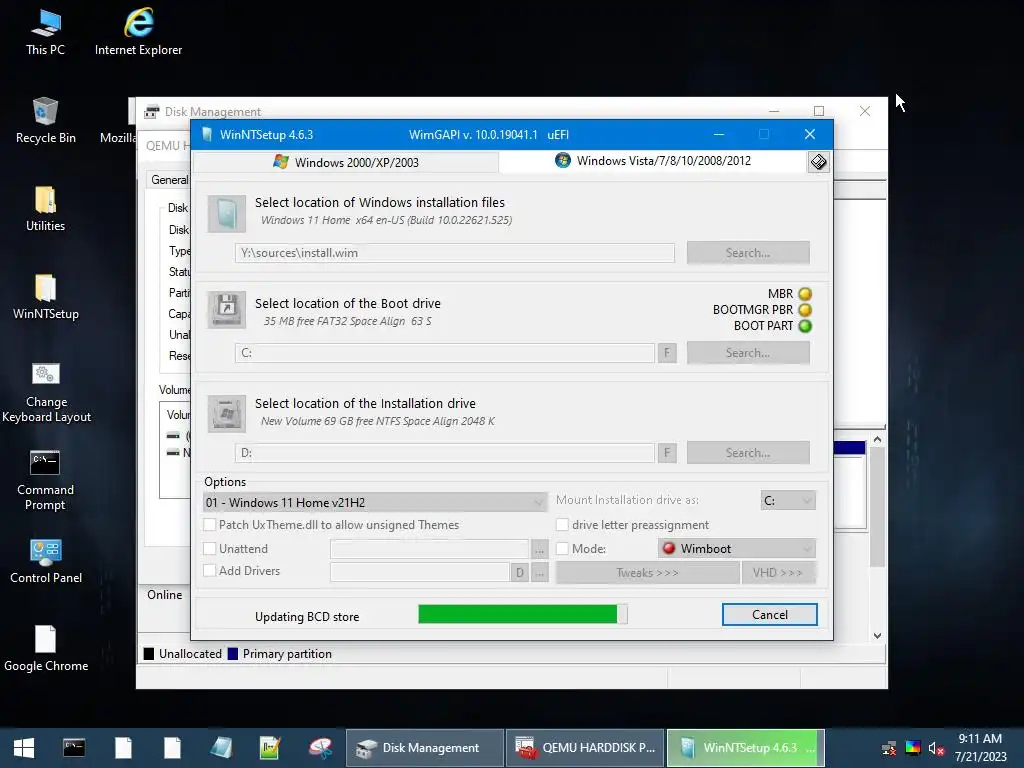Open the Mount Installation drive letter dropdown
Image resolution: width=1024 pixels, height=768 pixels.
(788, 500)
